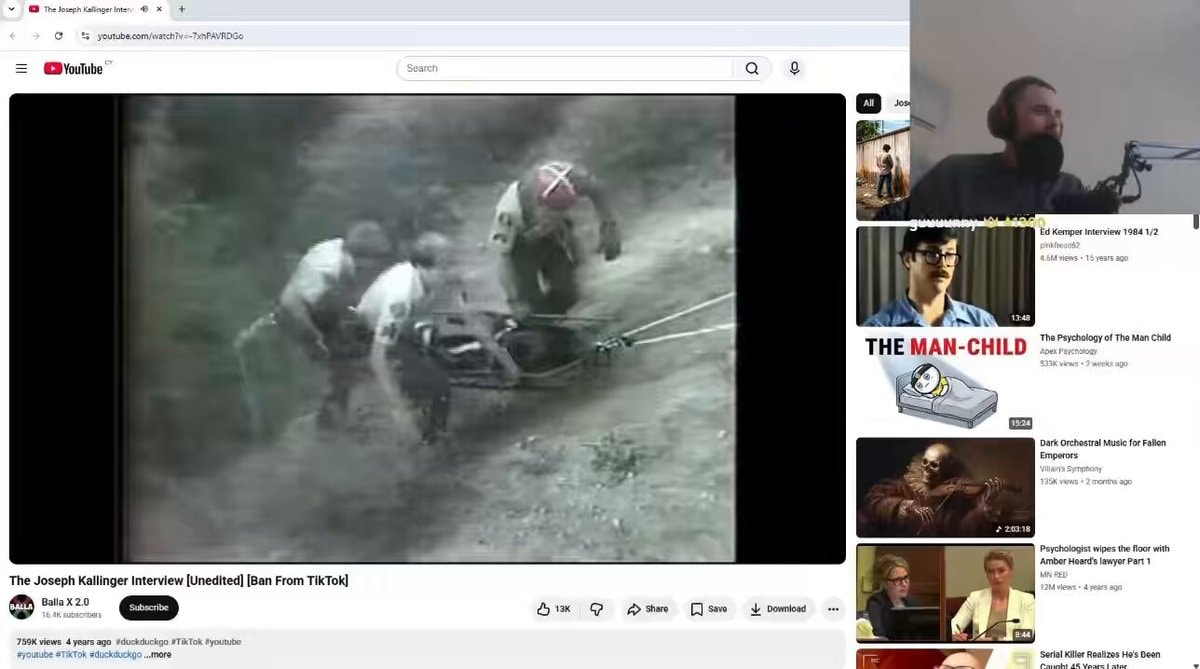
Task: Click the video title The Joseph Kallinger Interview
Action: coord(179,581)
